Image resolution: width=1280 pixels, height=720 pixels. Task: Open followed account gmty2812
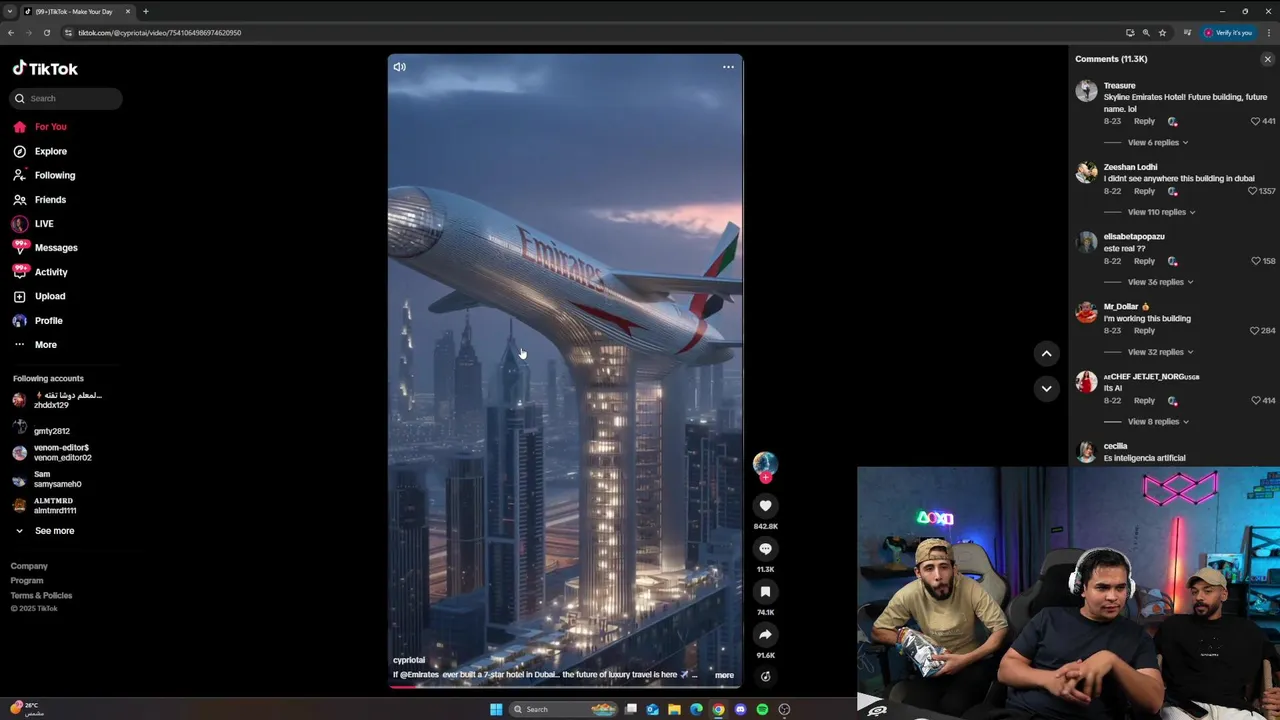click(52, 431)
